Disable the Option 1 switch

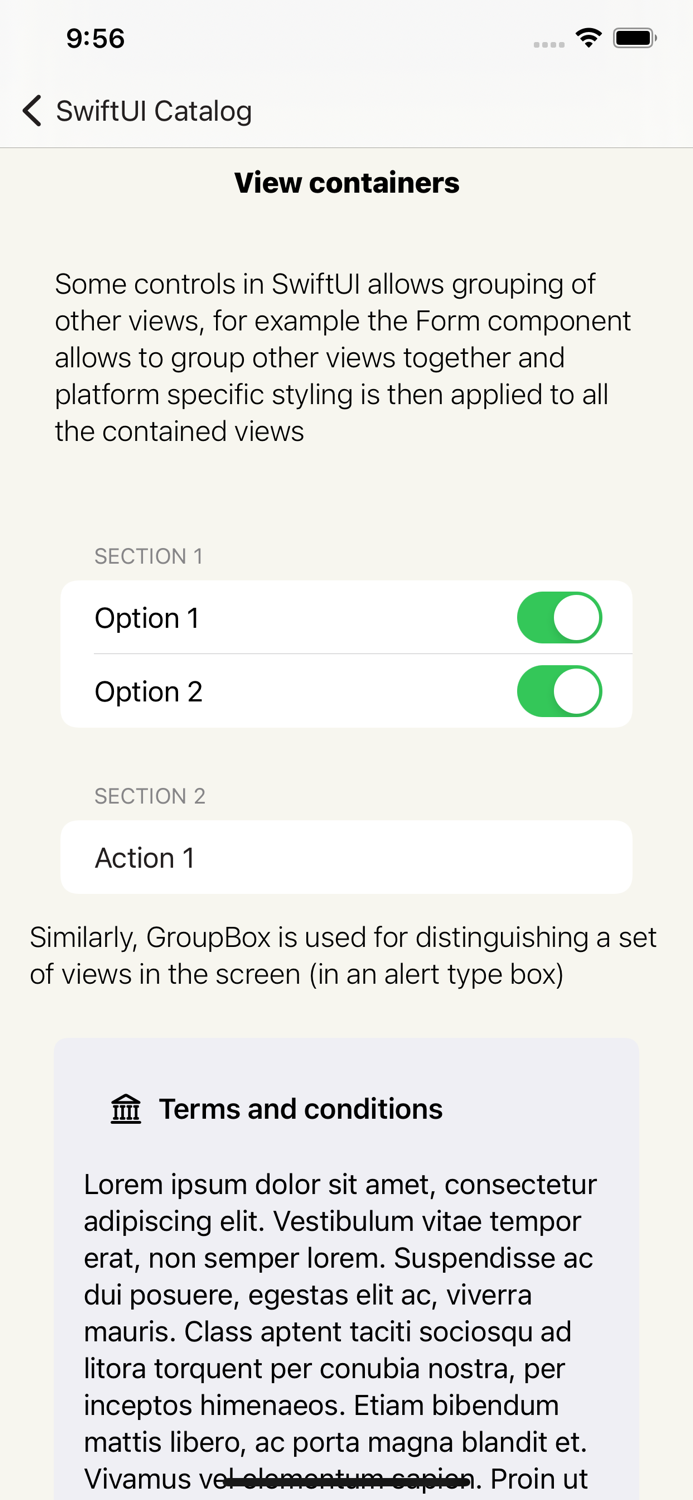[560, 617]
